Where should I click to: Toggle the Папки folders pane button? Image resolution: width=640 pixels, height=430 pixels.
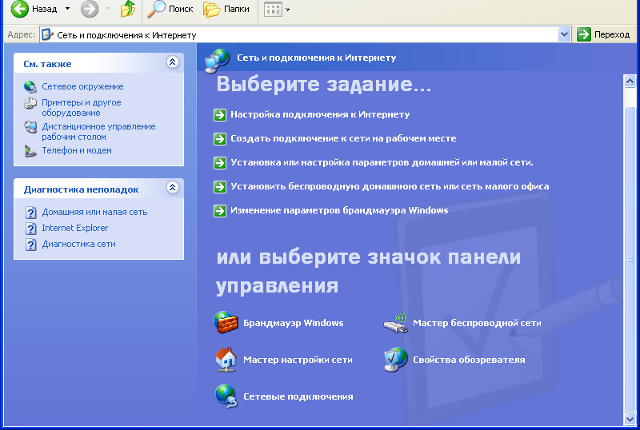tap(227, 10)
